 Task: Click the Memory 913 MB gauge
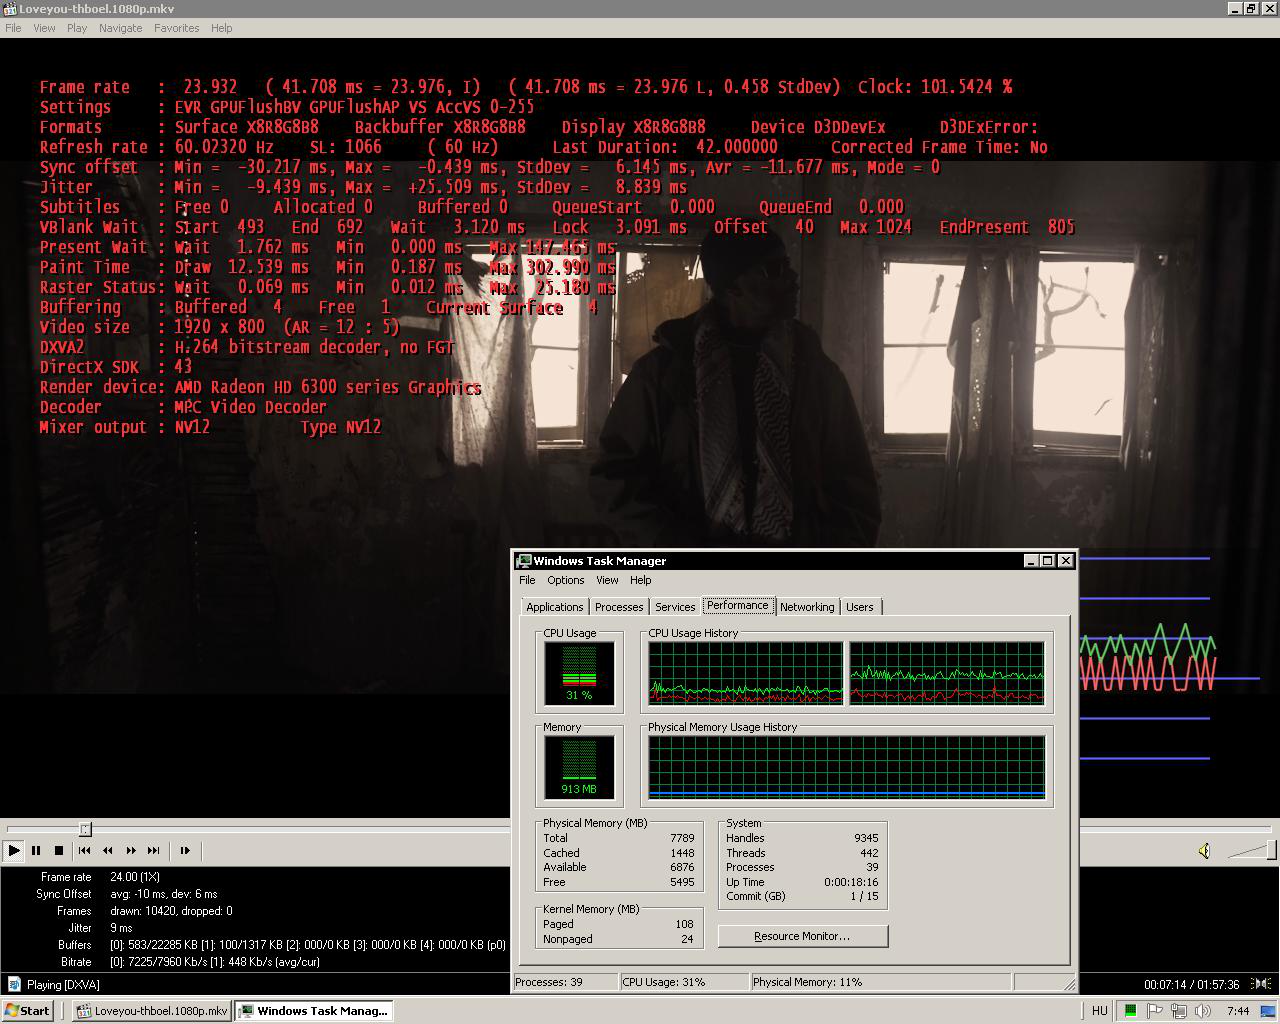579,767
